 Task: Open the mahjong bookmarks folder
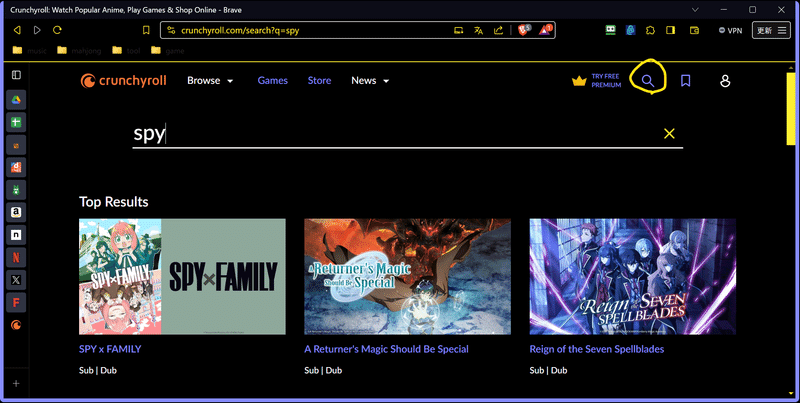[x=79, y=51]
